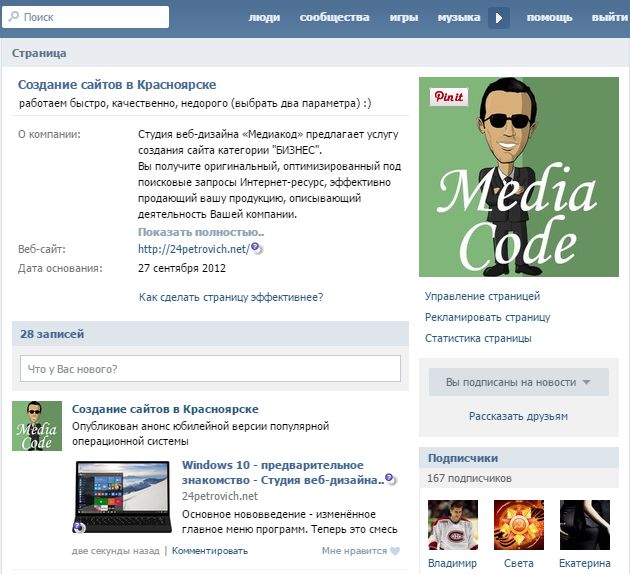Viewport: 630px width, 574px height.
Task: Click the small Media Code post avatar
Action: coord(36,427)
